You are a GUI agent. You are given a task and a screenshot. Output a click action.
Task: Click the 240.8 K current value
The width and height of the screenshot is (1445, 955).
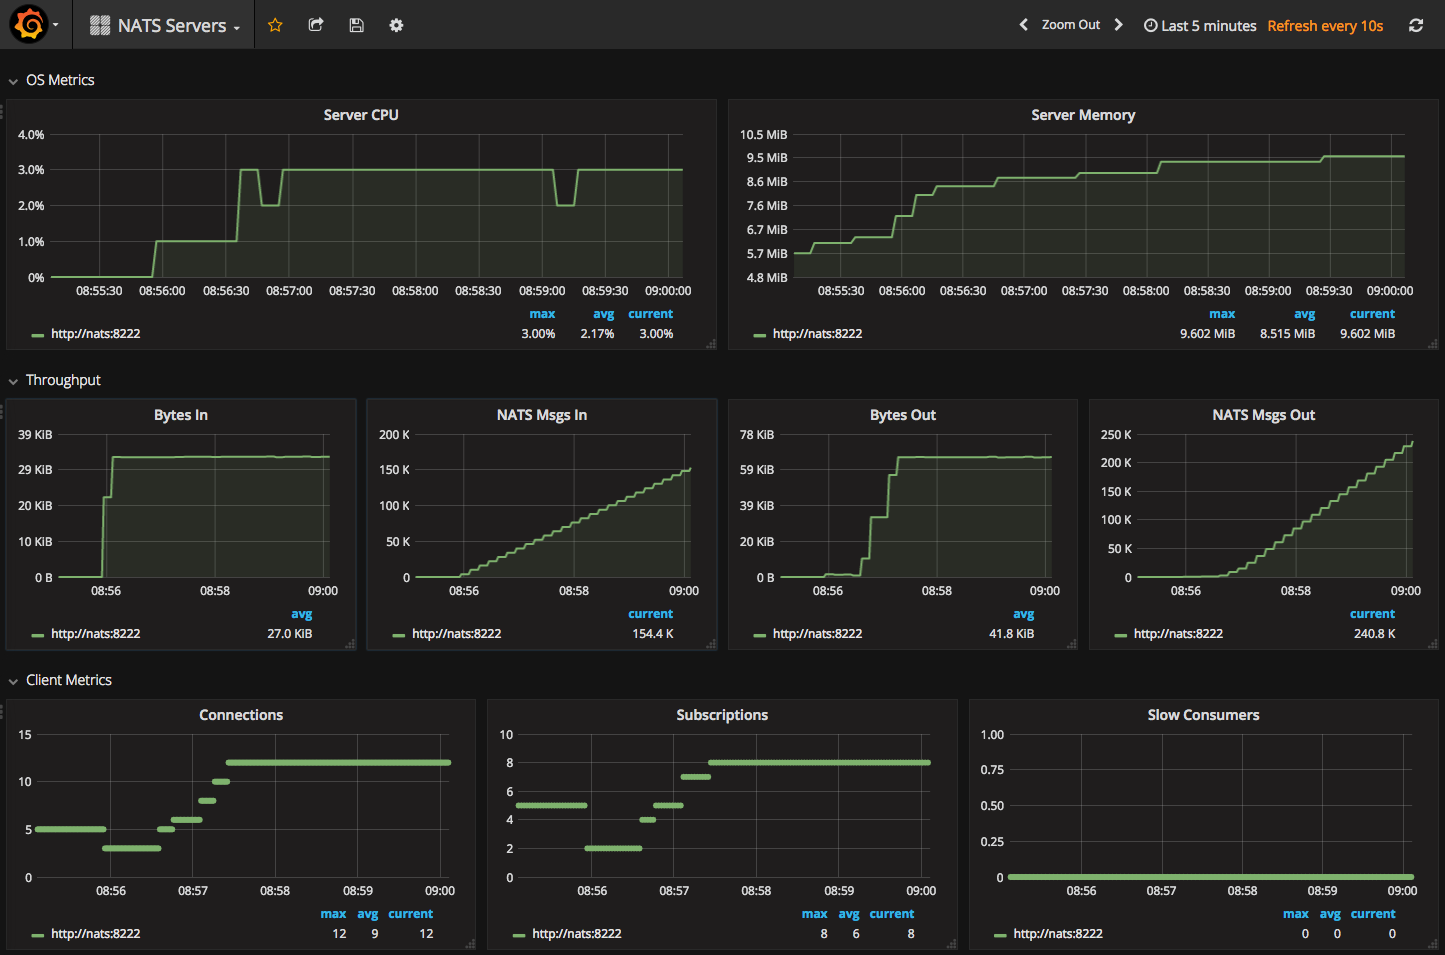1375,634
